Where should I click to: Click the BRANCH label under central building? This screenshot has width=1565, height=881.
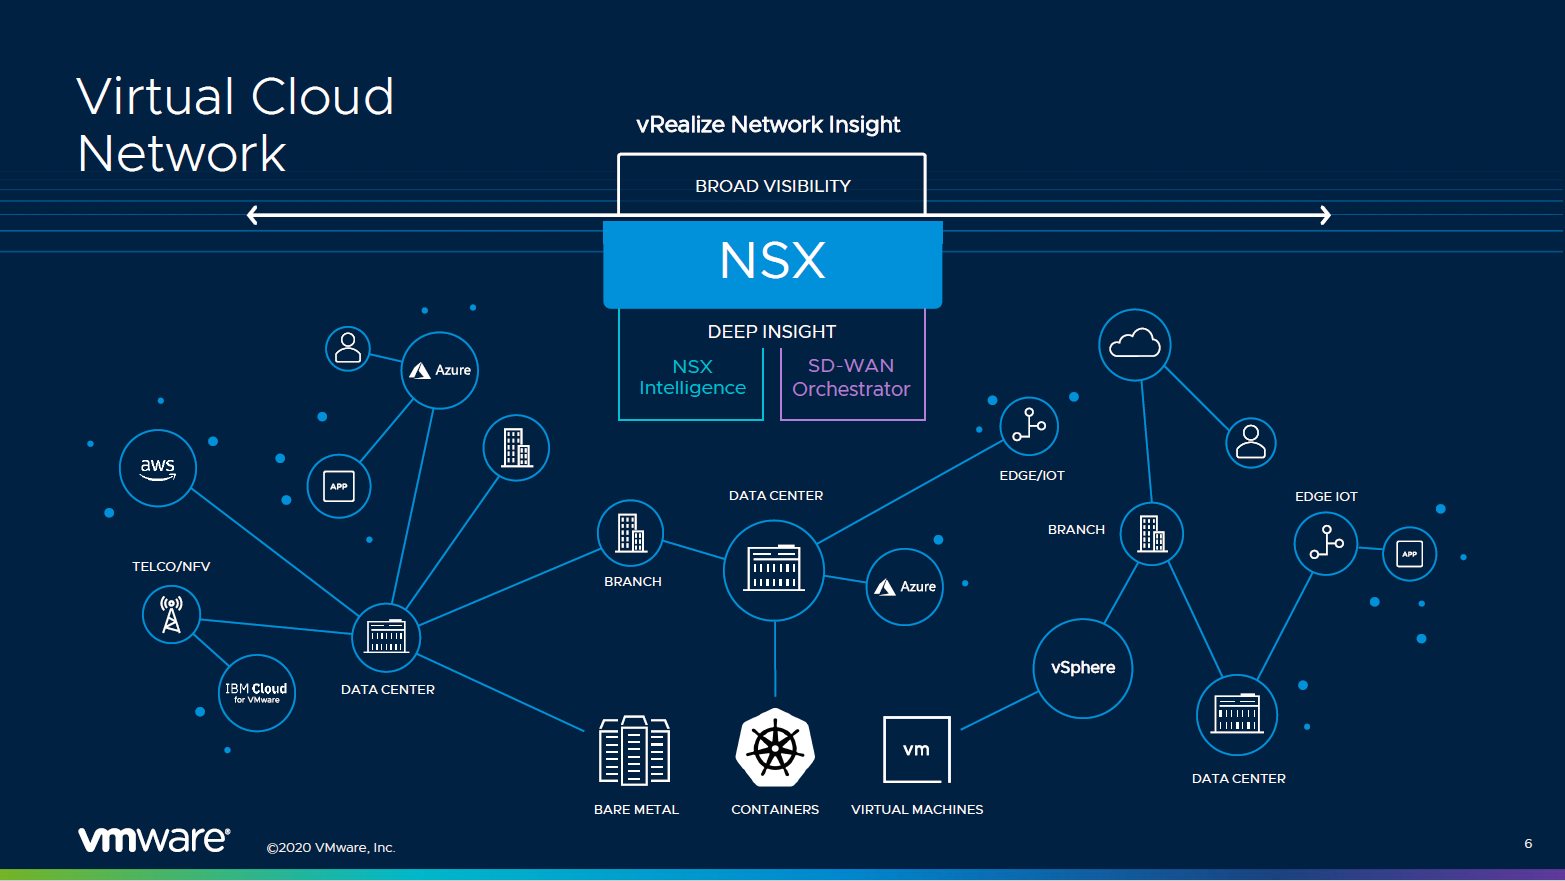pos(633,582)
